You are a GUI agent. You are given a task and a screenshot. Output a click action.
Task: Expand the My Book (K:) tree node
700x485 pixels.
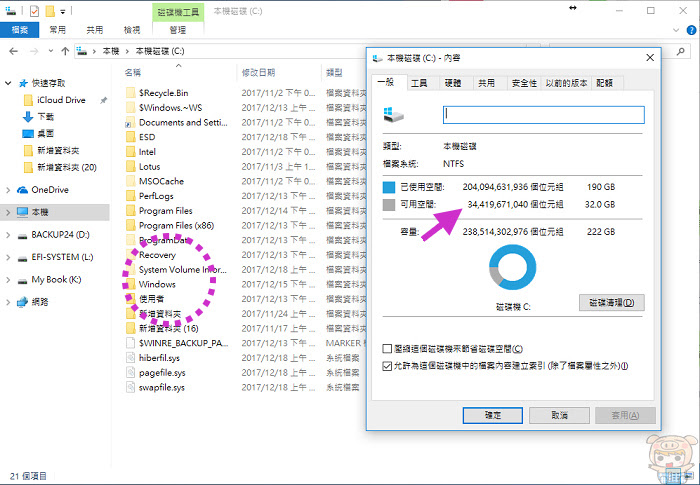tap(8, 280)
